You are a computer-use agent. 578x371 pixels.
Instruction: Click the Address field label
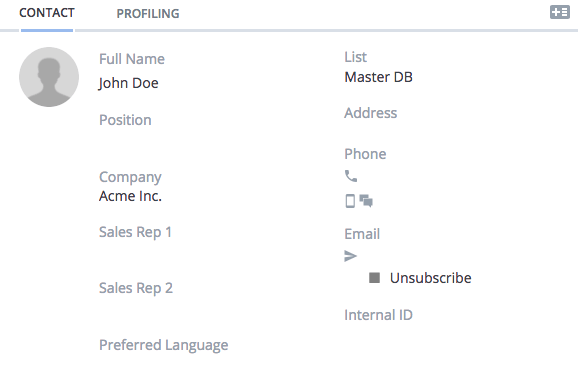(x=370, y=113)
